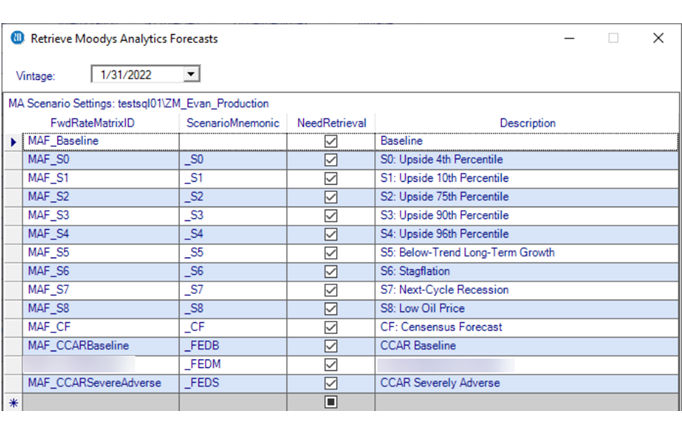Click the empty ScenarioMnemonic cell for MAF_Baseline

tap(233, 141)
